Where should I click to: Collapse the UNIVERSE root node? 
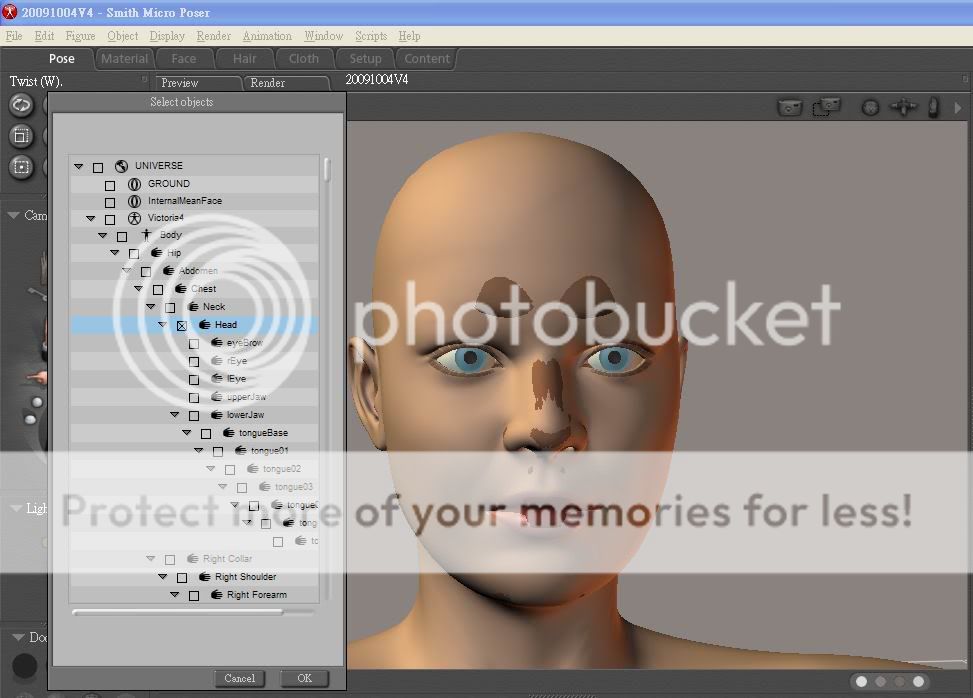[78, 167]
